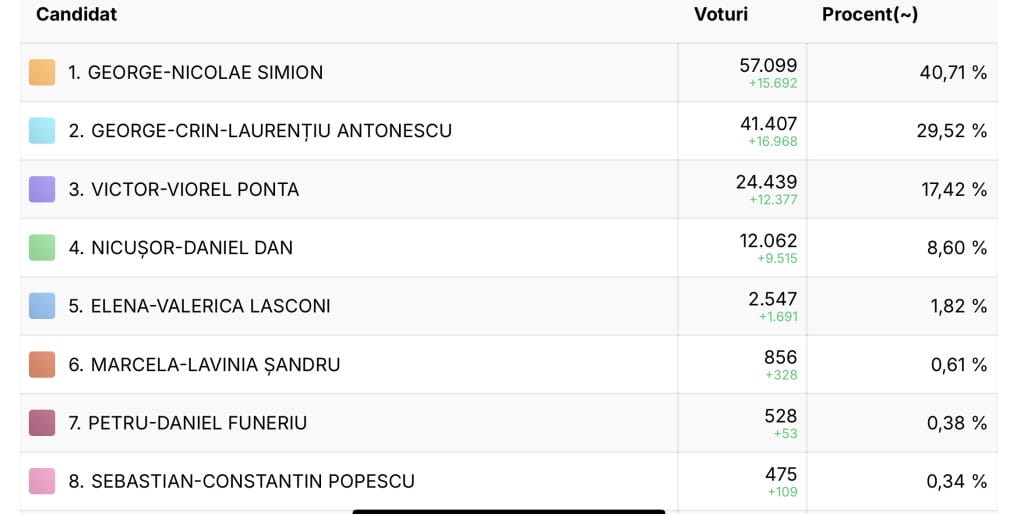Click the Procent(~) column header
This screenshot has height=514, width=1024.
(869, 14)
